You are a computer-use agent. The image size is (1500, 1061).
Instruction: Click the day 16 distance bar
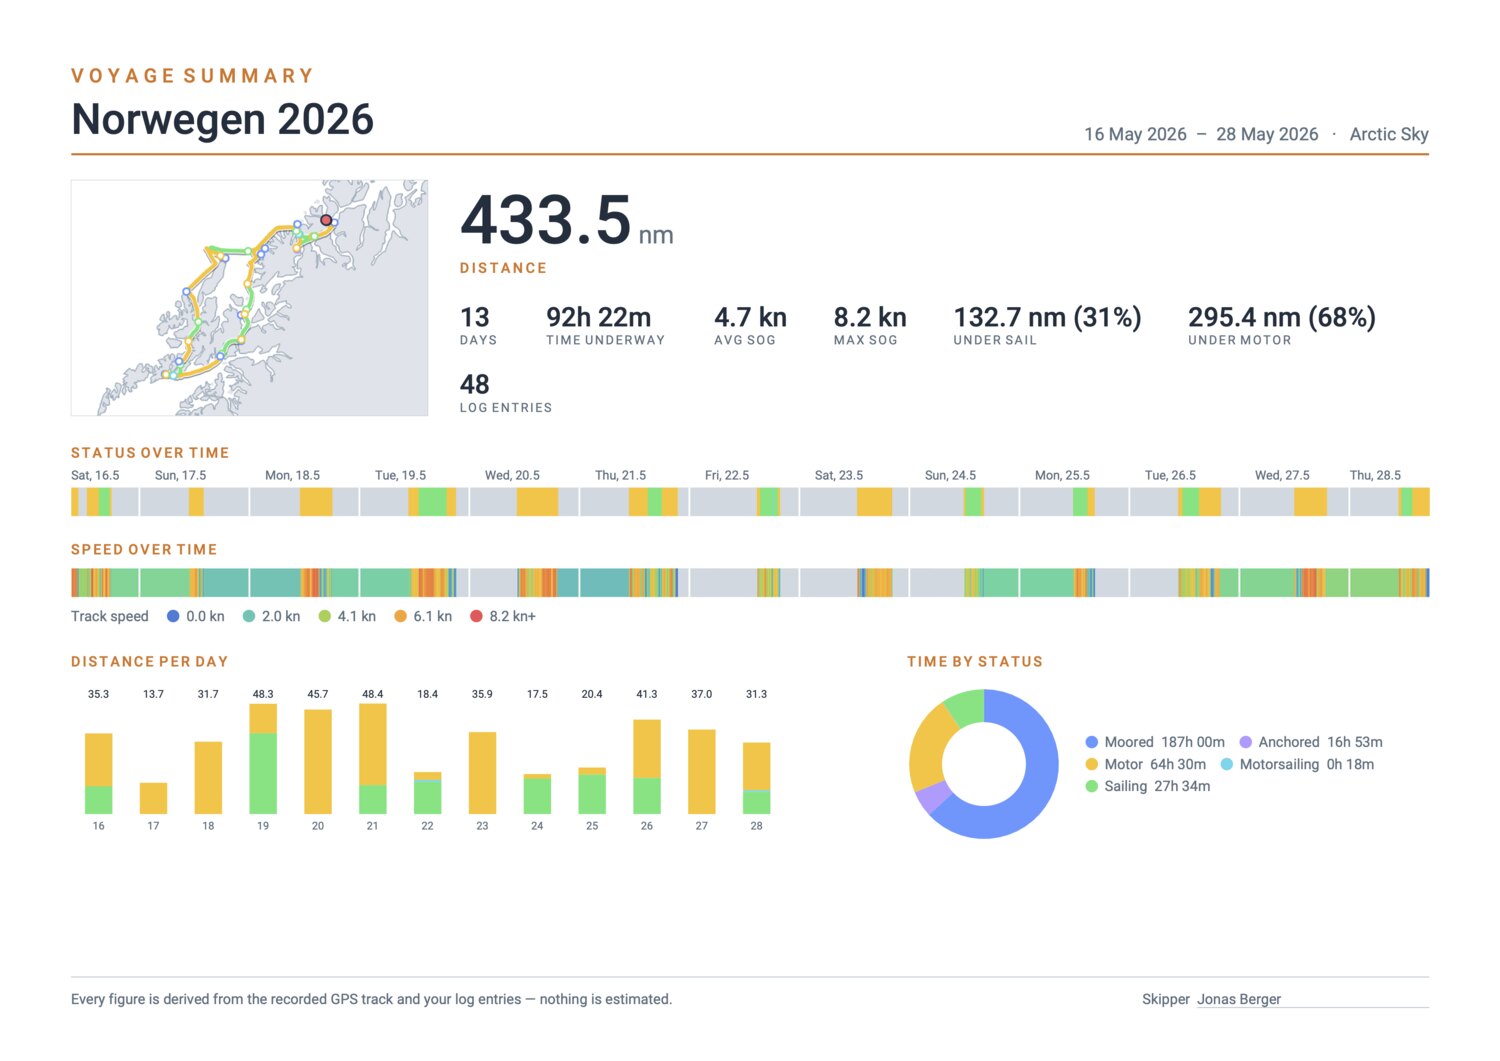pyautogui.click(x=98, y=773)
